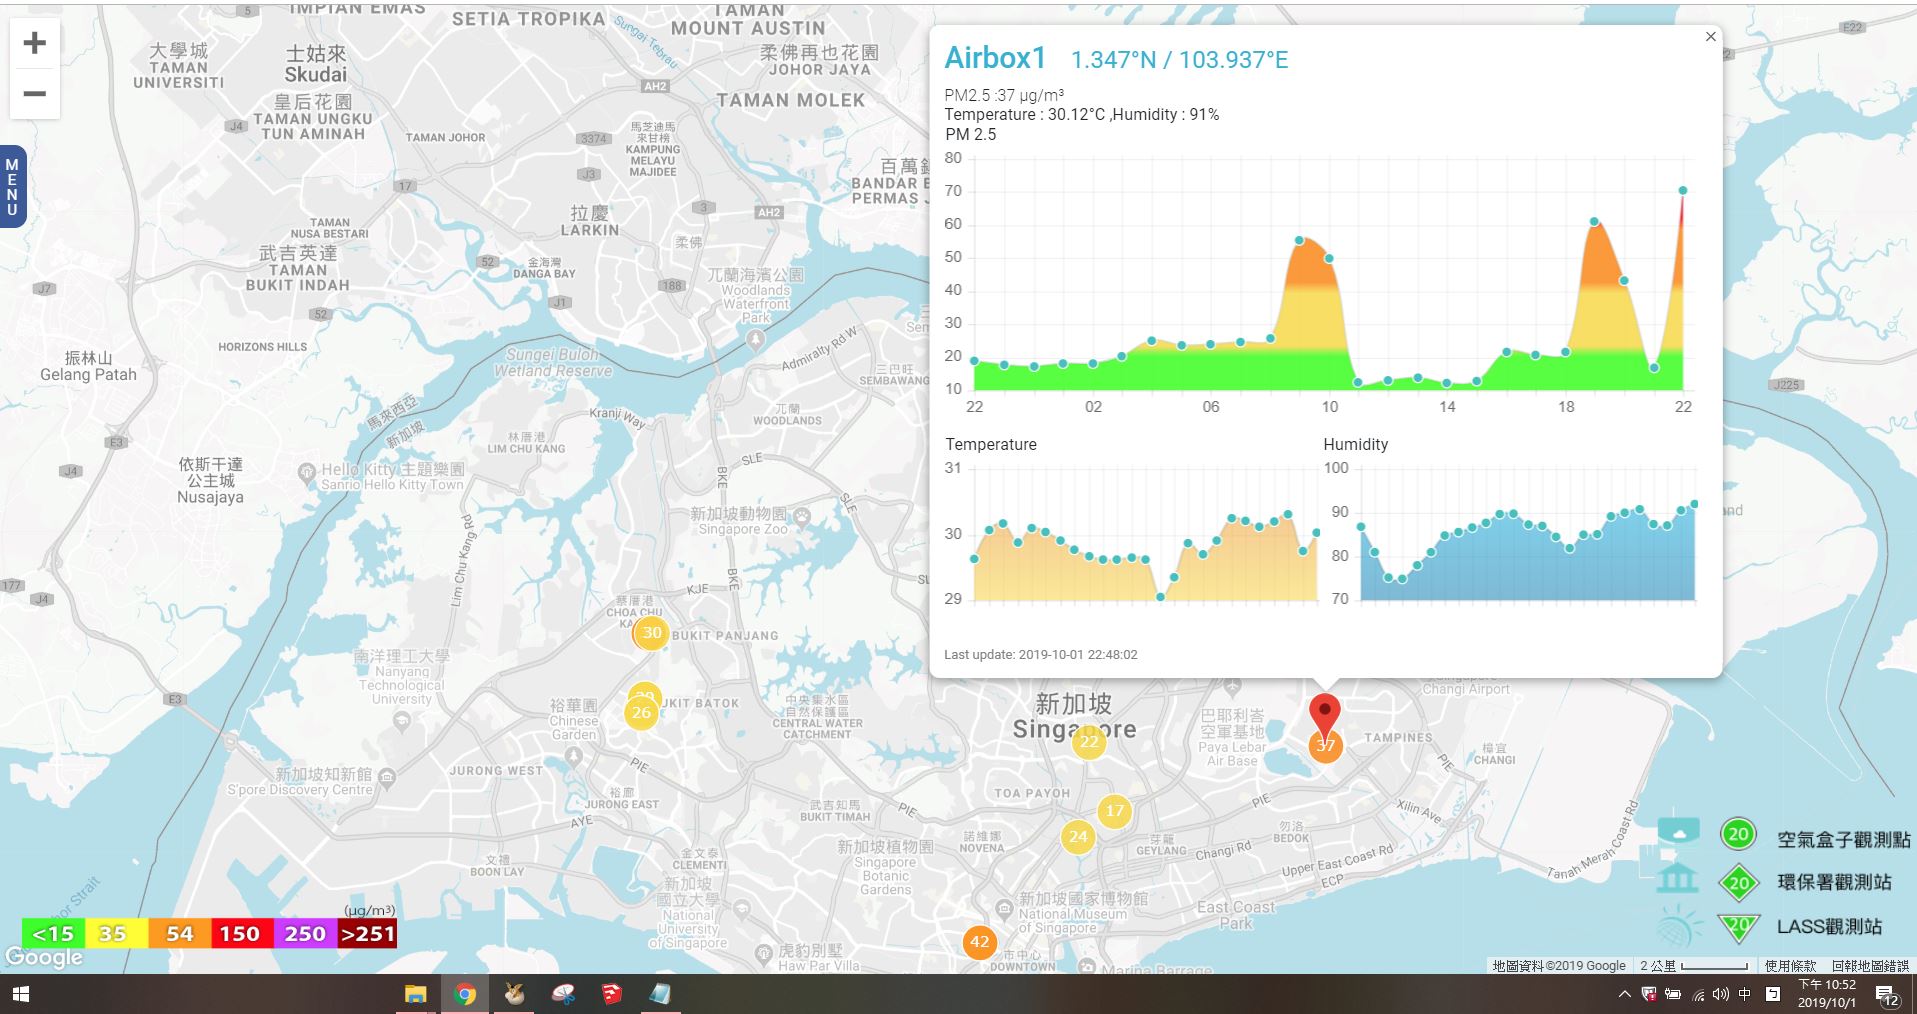Open the notification center in taskbar
This screenshot has width=1917, height=1014.
[x=1887, y=995]
